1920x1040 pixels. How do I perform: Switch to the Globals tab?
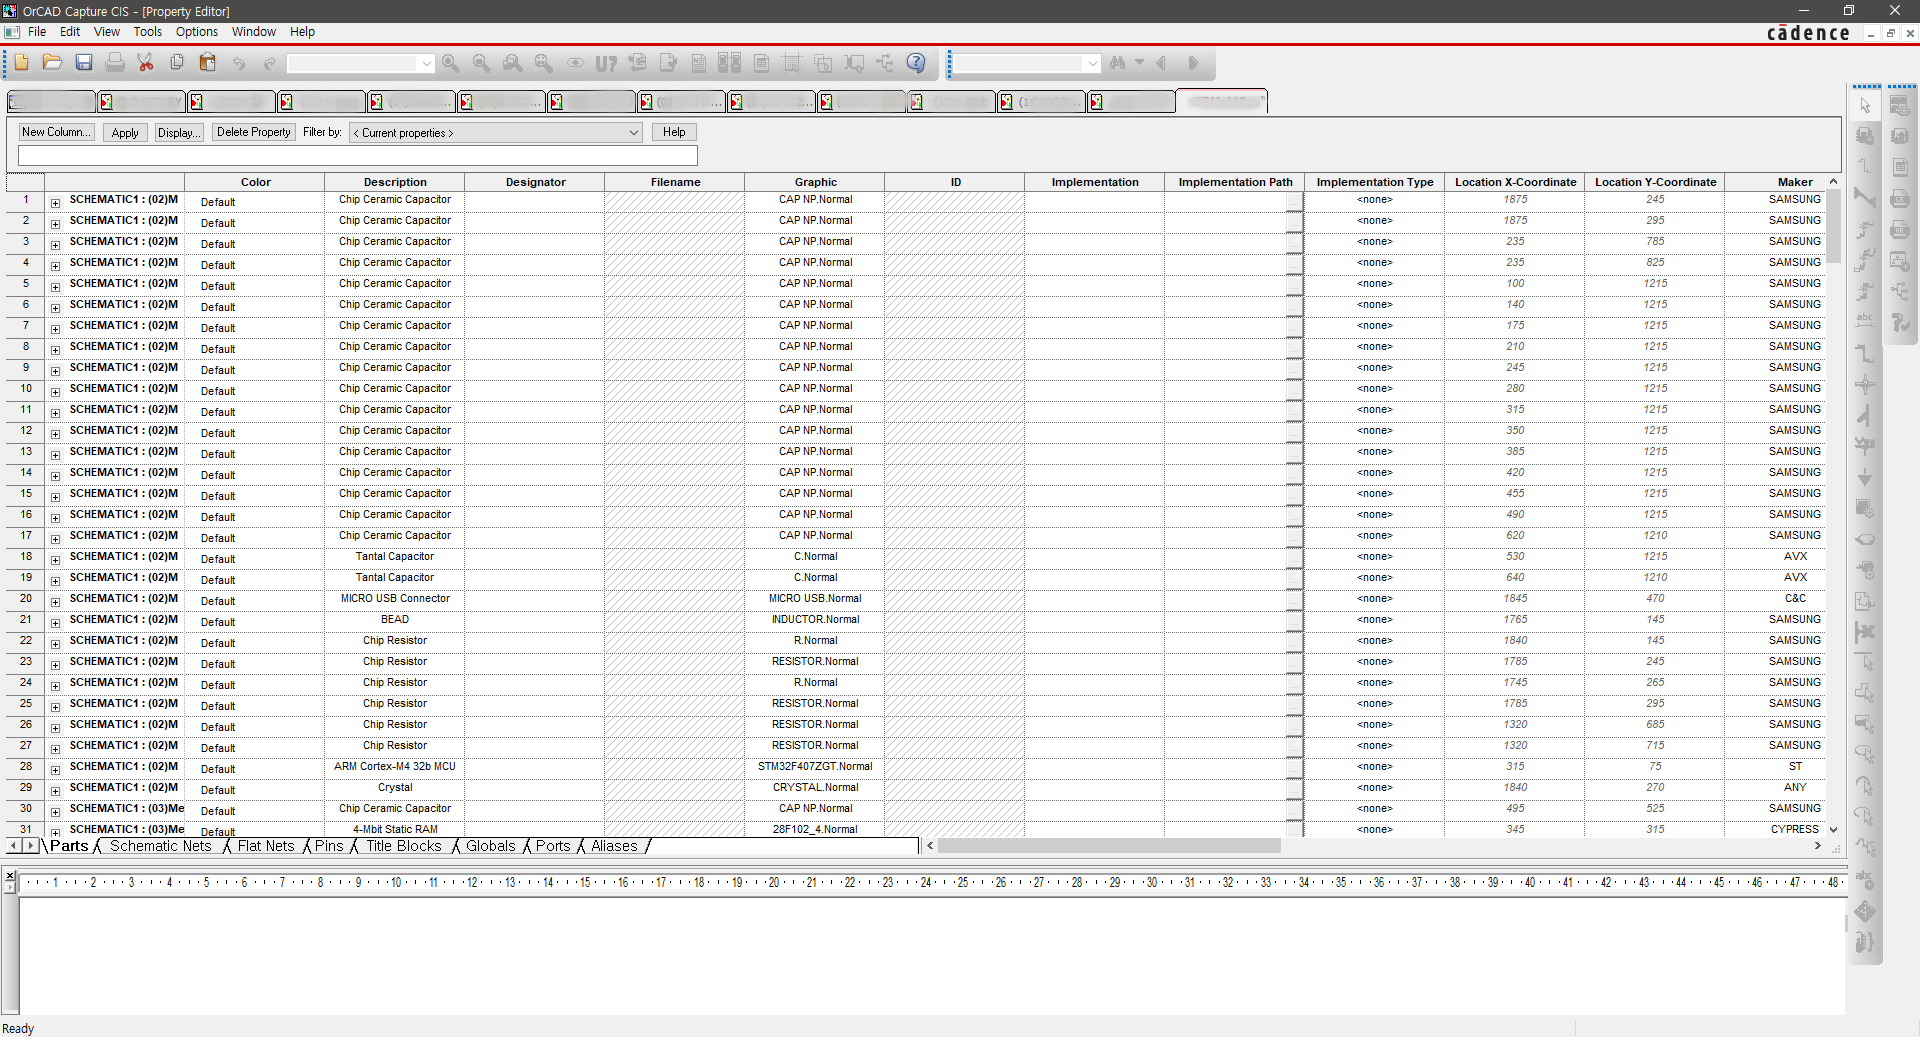(491, 846)
